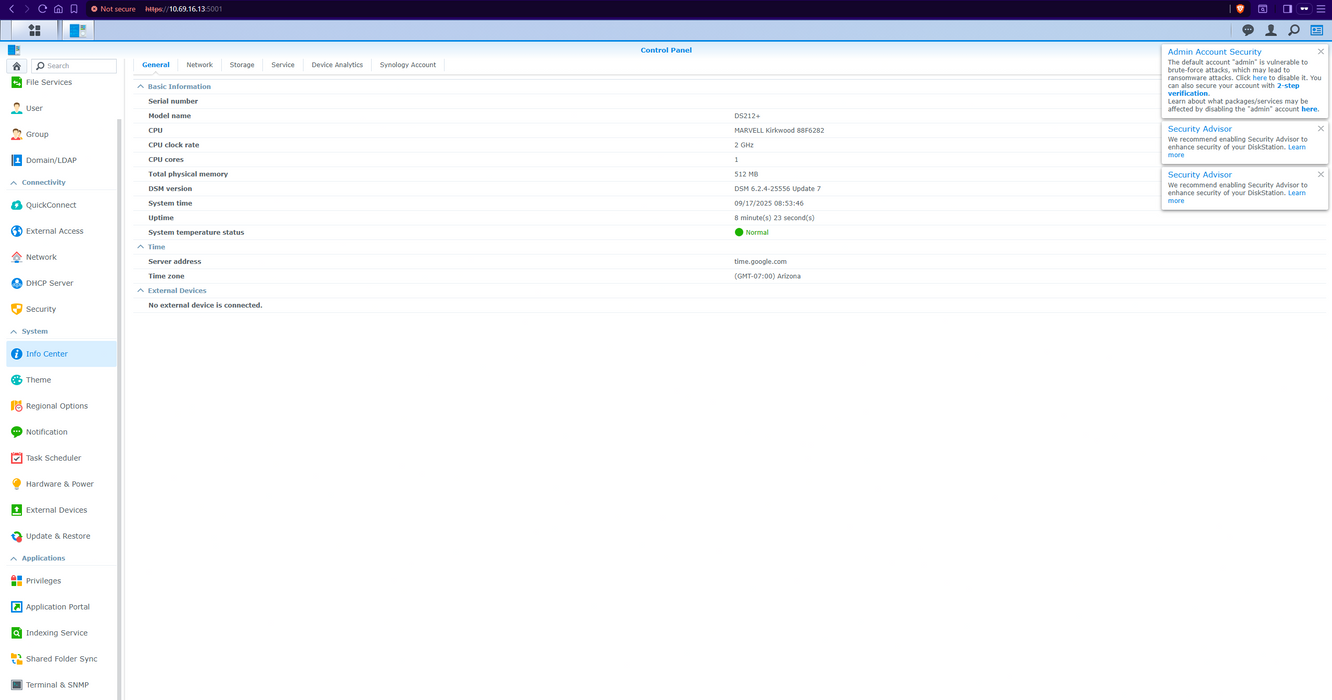Screen dimensions: 1332x700
Task: Click the DSM version value text
Action: coord(777,189)
